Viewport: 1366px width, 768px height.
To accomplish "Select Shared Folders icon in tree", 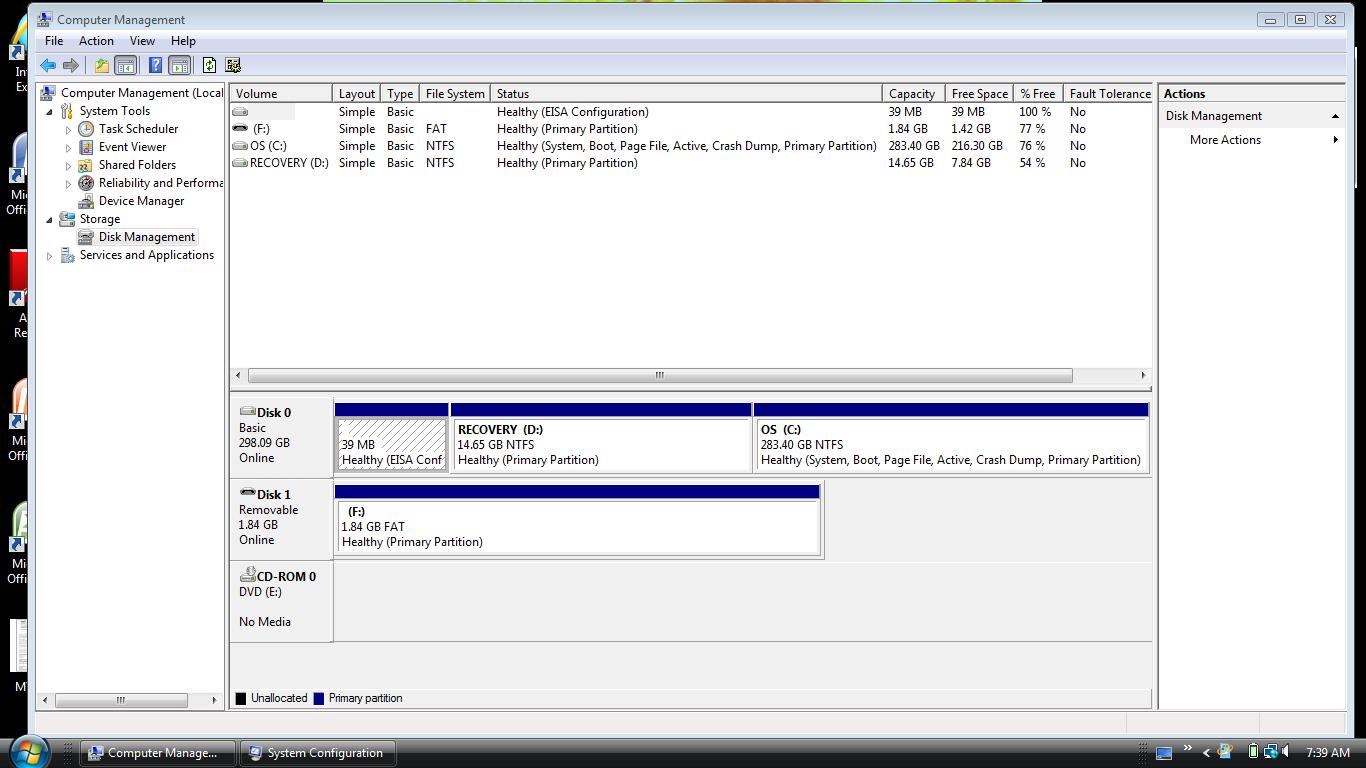I will point(86,165).
